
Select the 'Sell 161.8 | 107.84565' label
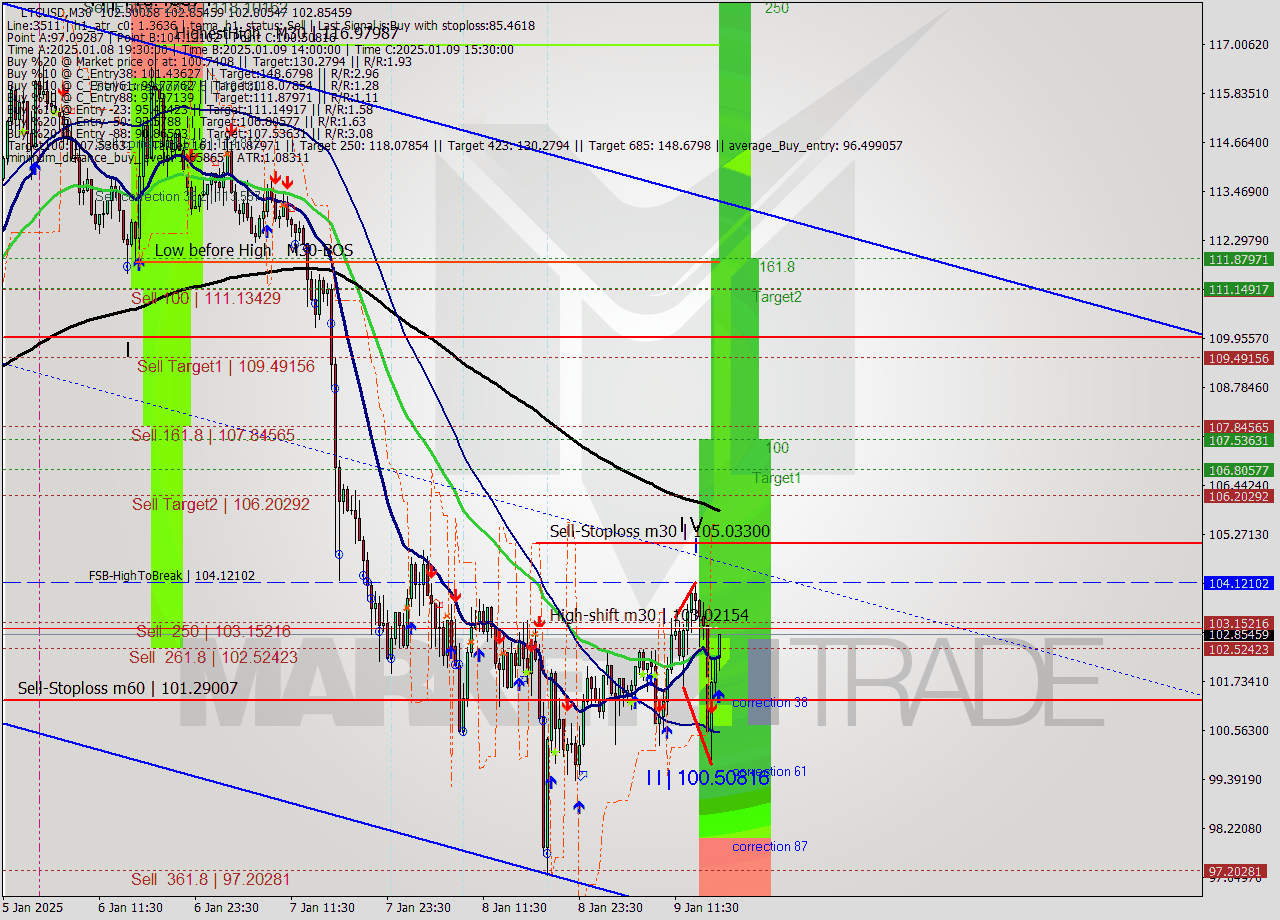213,435
